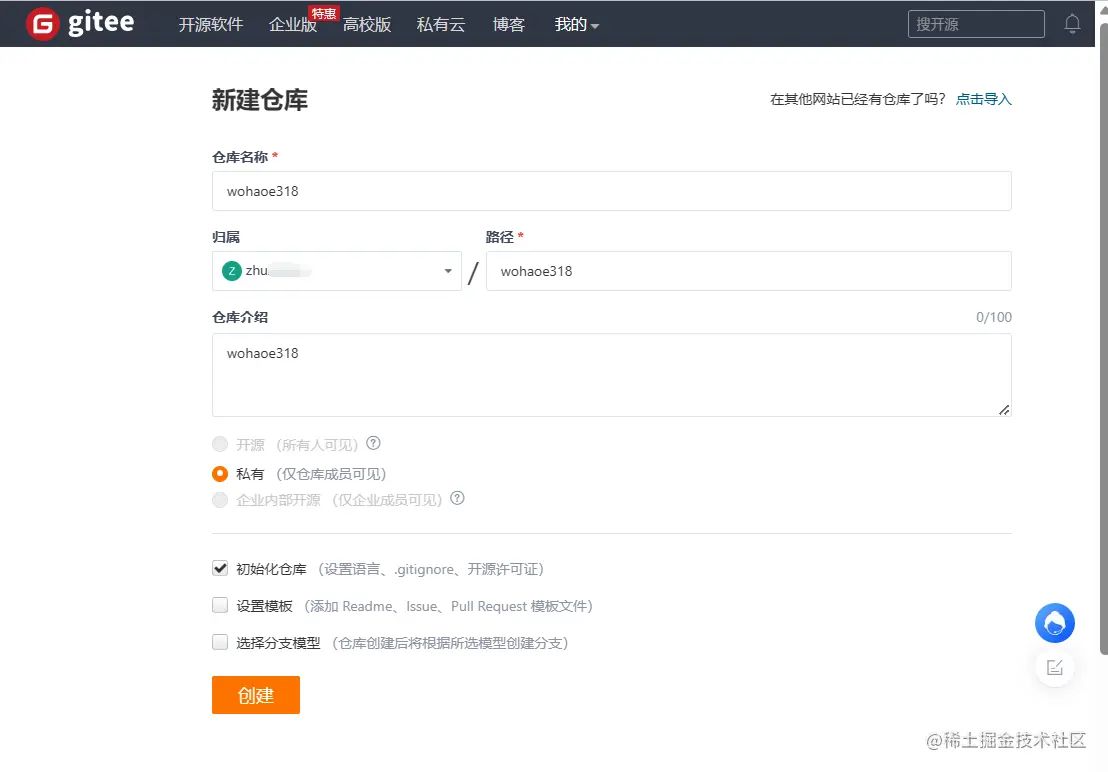Click help icon next to 开源 option
1108x772 pixels.
(x=373, y=443)
